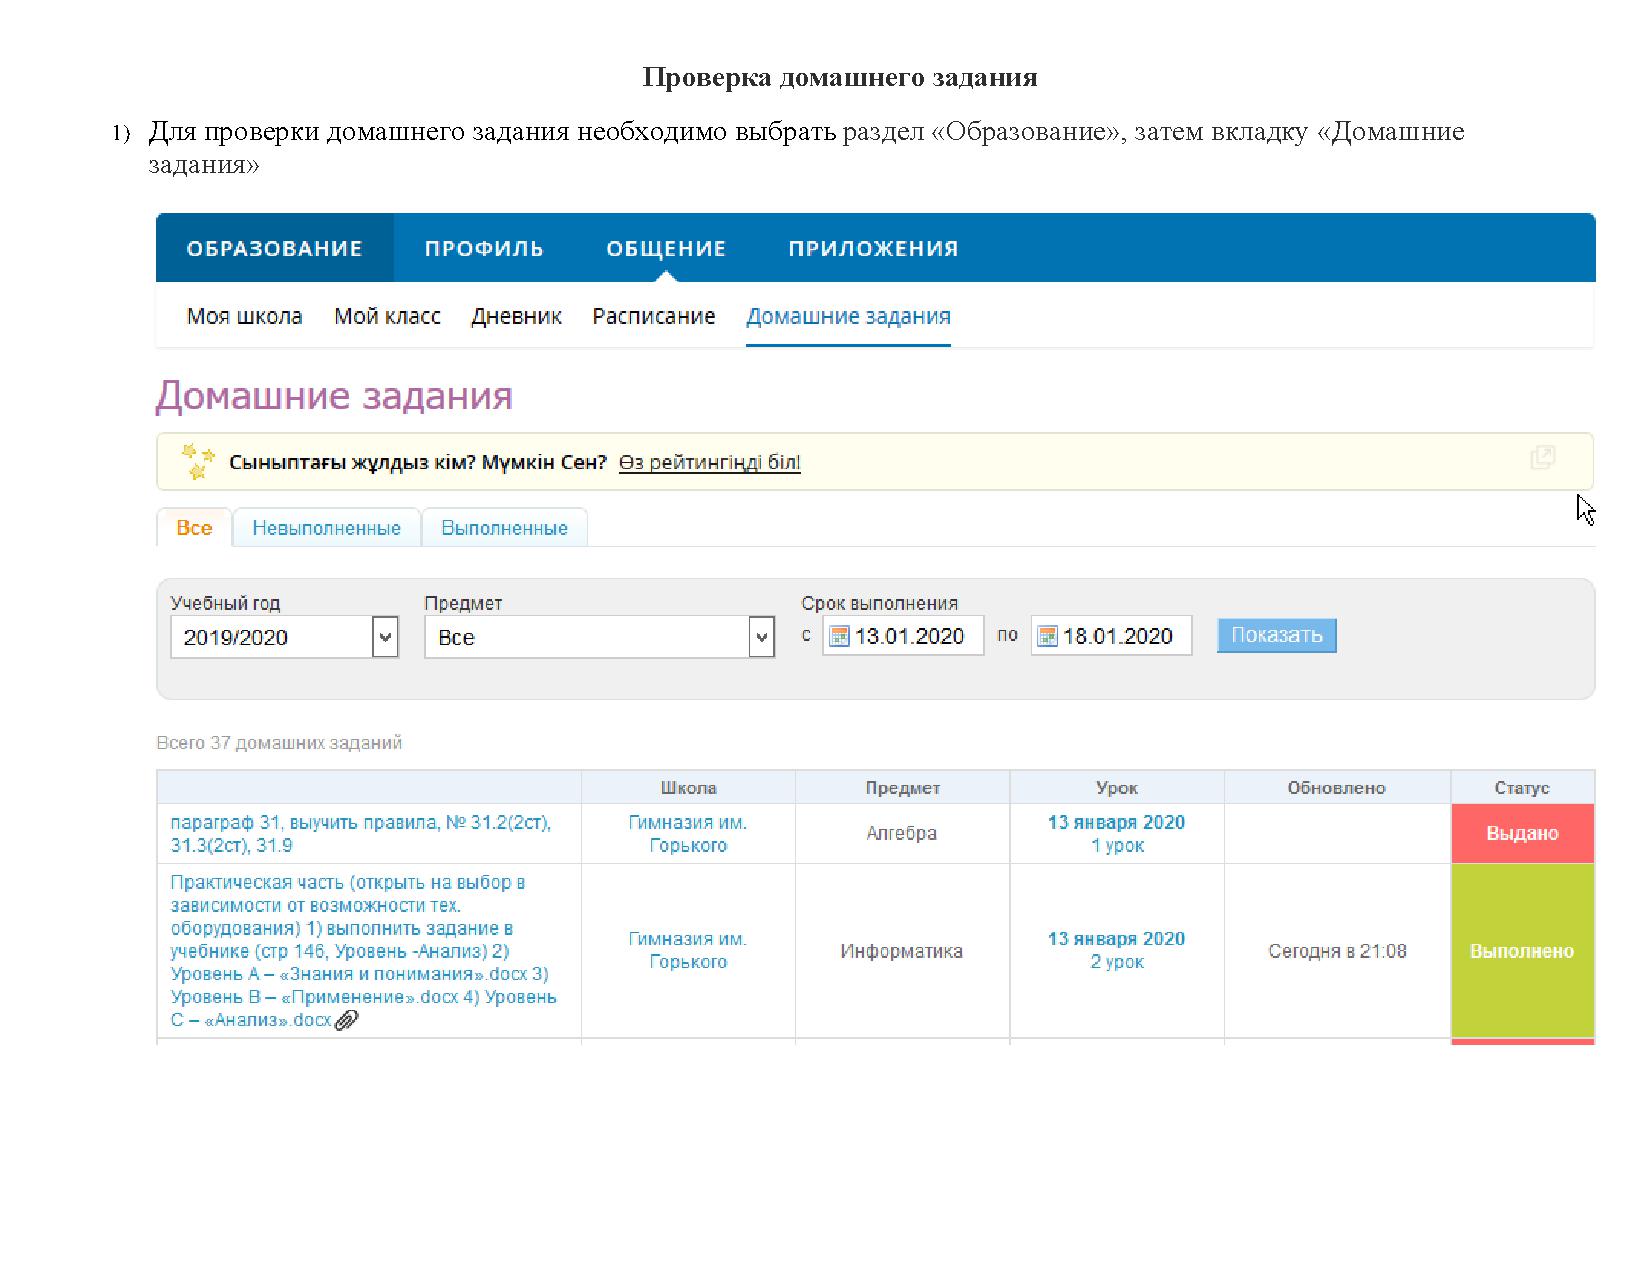
Task: Go to Мой класс tab
Action: point(387,316)
